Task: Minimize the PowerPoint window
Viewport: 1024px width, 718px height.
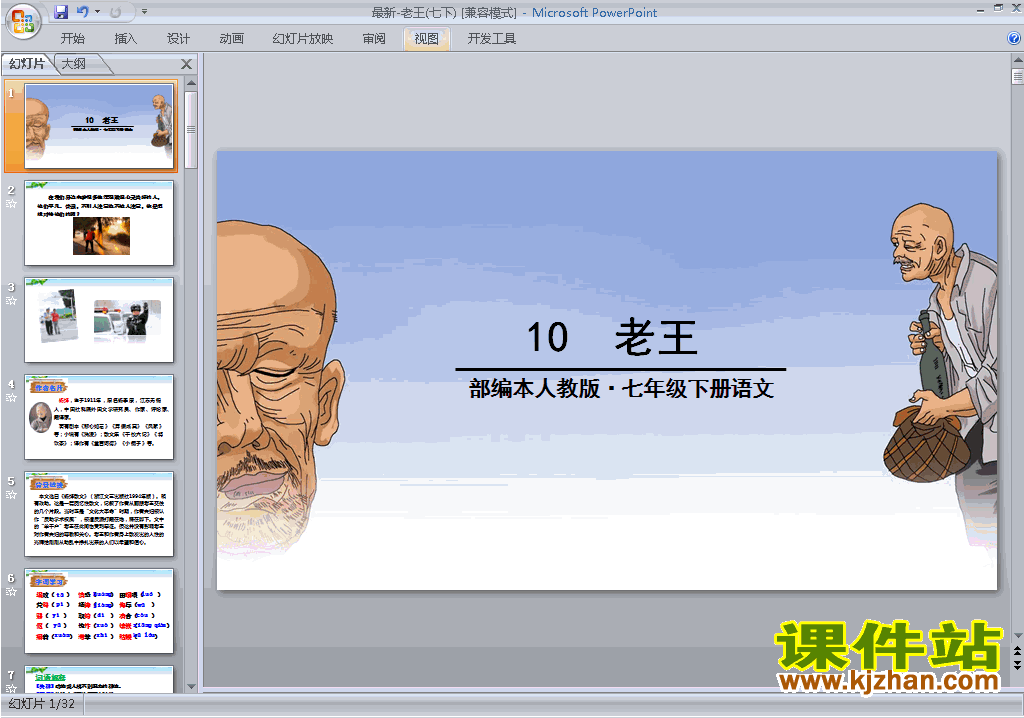Action: tap(980, 10)
